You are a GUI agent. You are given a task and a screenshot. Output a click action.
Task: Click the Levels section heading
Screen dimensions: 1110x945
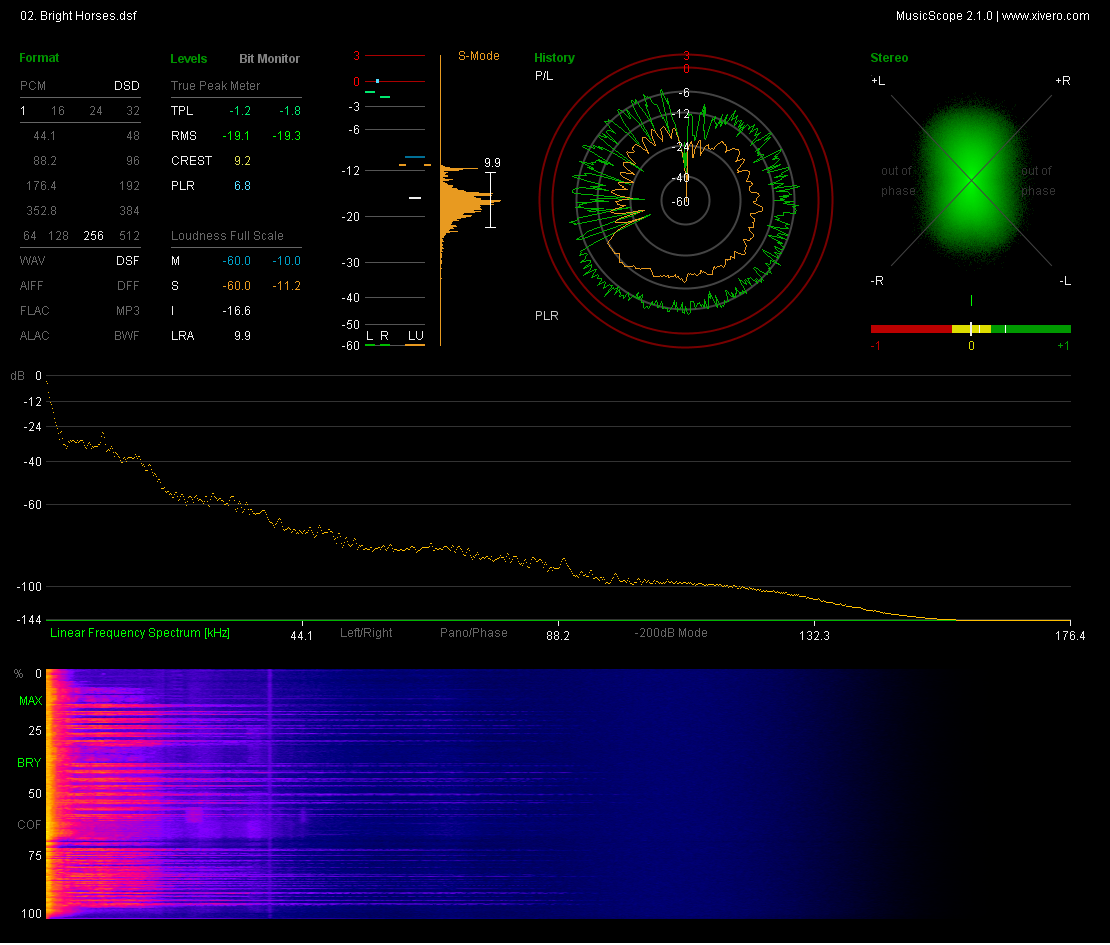click(x=189, y=59)
